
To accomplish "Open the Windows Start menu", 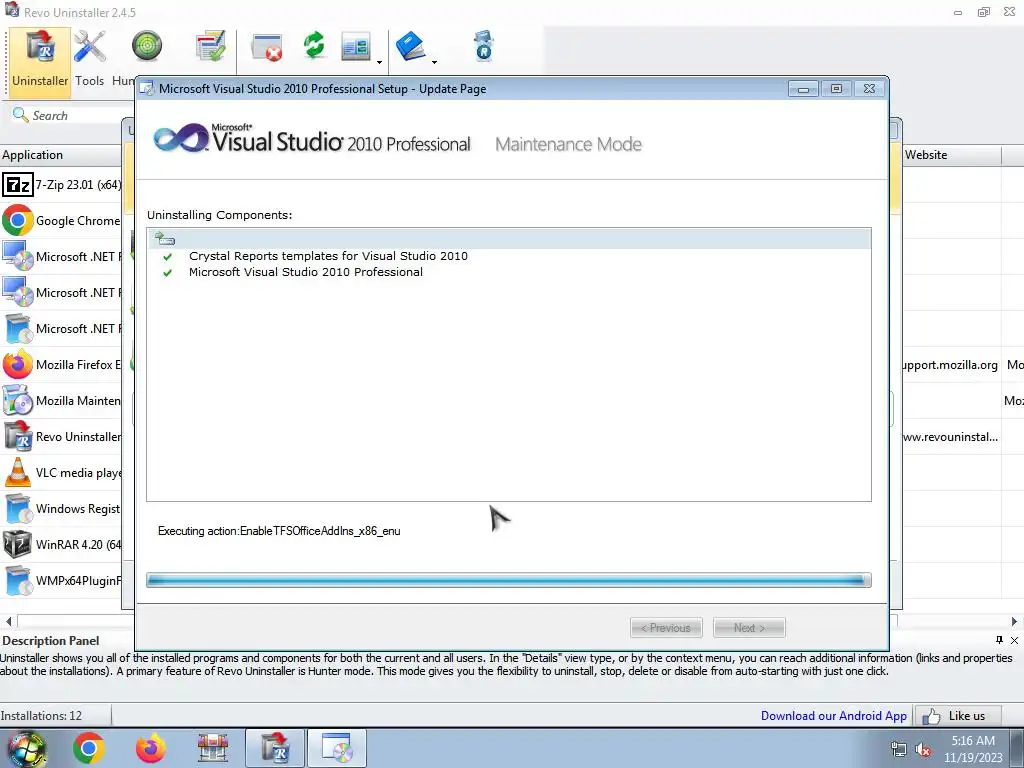I will coord(26,748).
